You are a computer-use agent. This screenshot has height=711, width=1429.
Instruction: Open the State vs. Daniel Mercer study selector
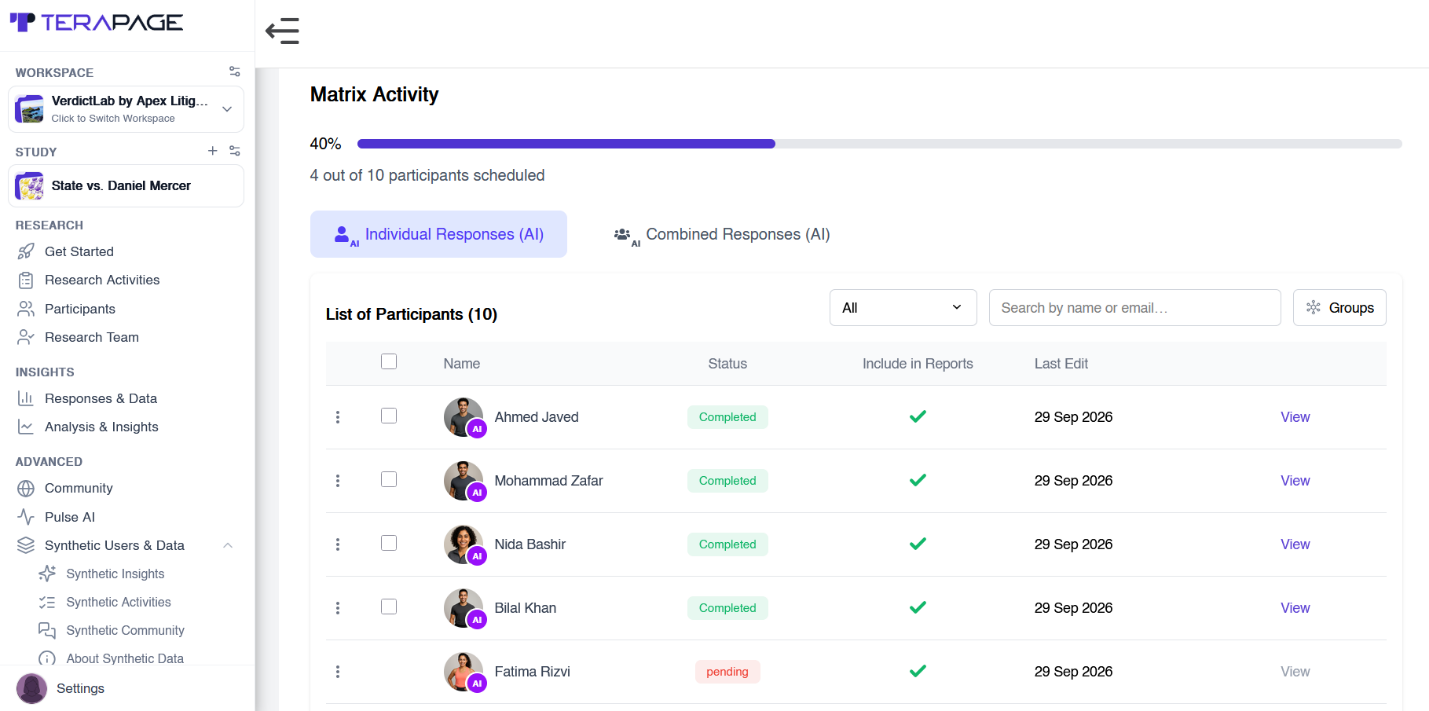coord(127,186)
